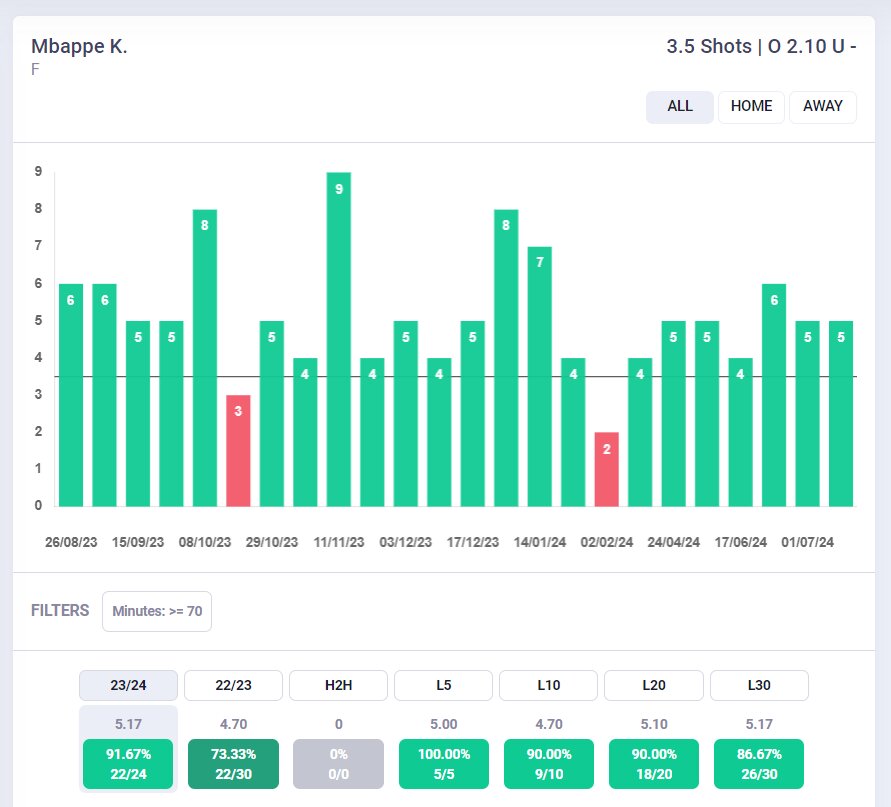Select the ALL venue filter
The height and width of the screenshot is (807, 891).
[x=679, y=106]
